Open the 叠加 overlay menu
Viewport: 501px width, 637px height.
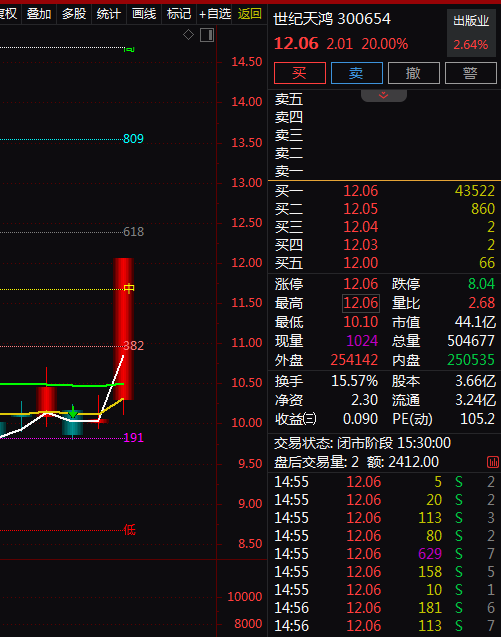(x=39, y=14)
